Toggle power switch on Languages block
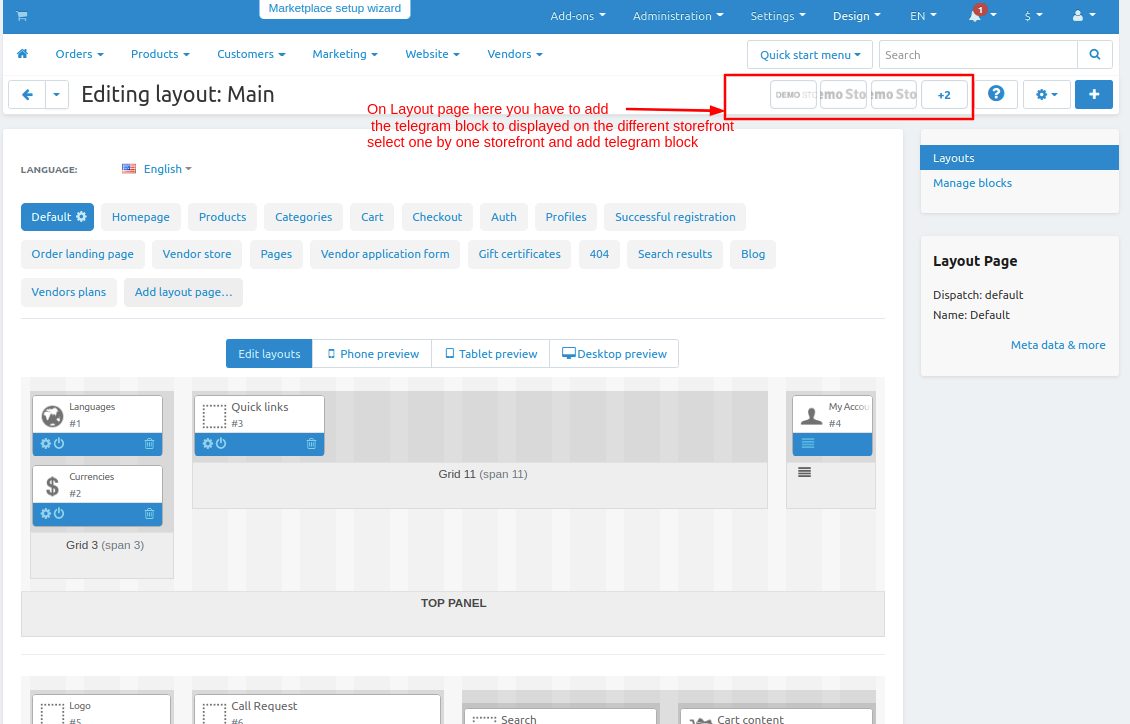Screen dimensions: 1130x724 tap(59, 444)
